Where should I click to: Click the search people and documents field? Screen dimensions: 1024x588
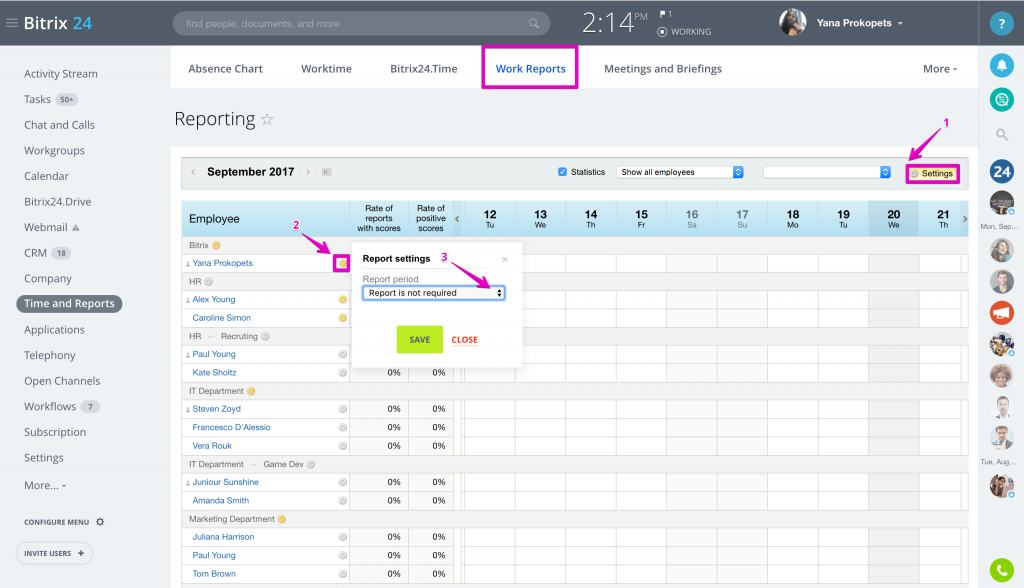361,24
